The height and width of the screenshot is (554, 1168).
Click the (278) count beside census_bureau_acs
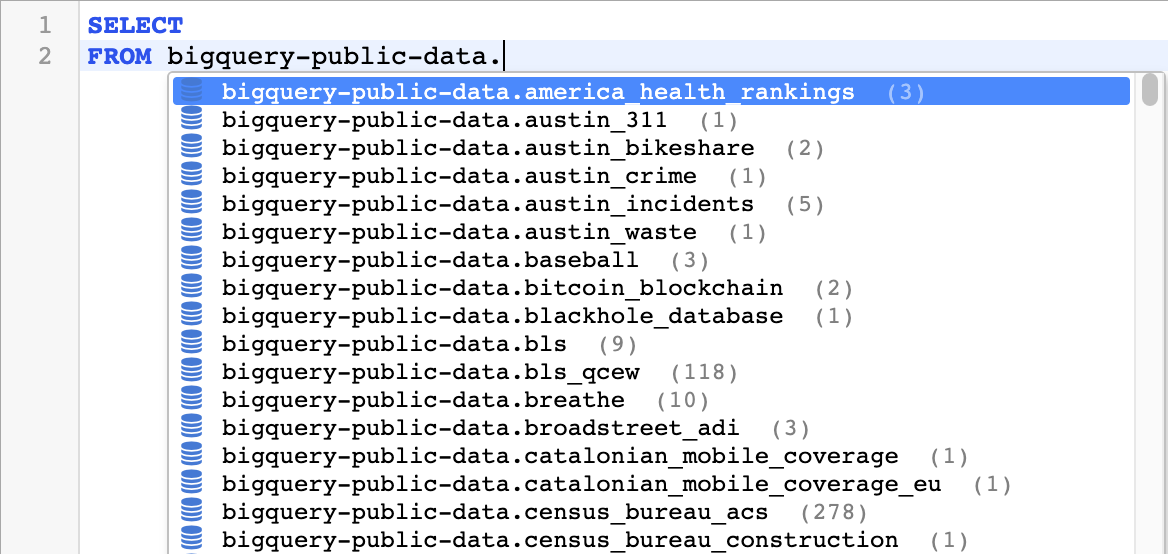coord(834,512)
